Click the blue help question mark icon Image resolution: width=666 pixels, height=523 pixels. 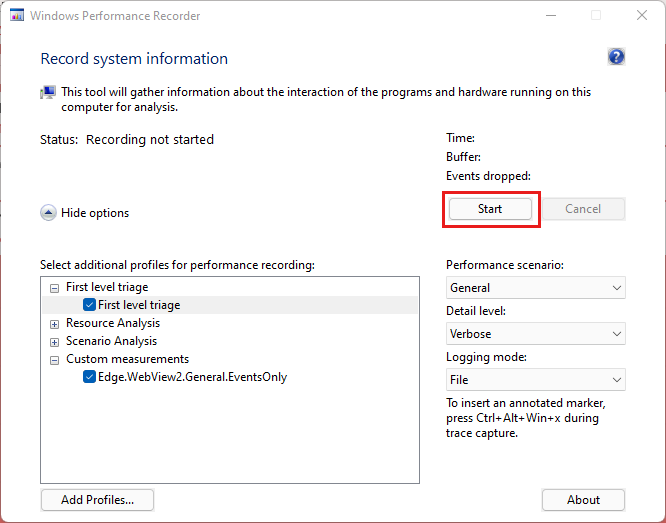[616, 57]
